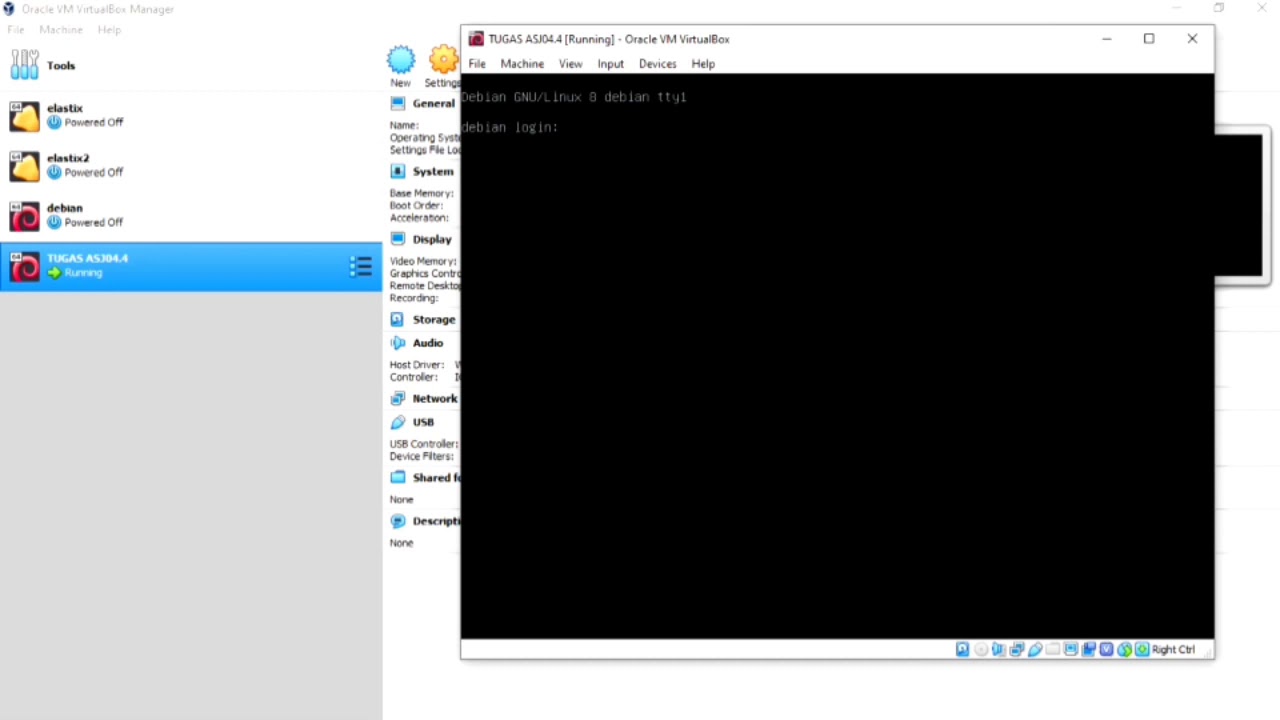Click optical disc icon in VM status bar
1280x720 pixels.
click(980, 649)
